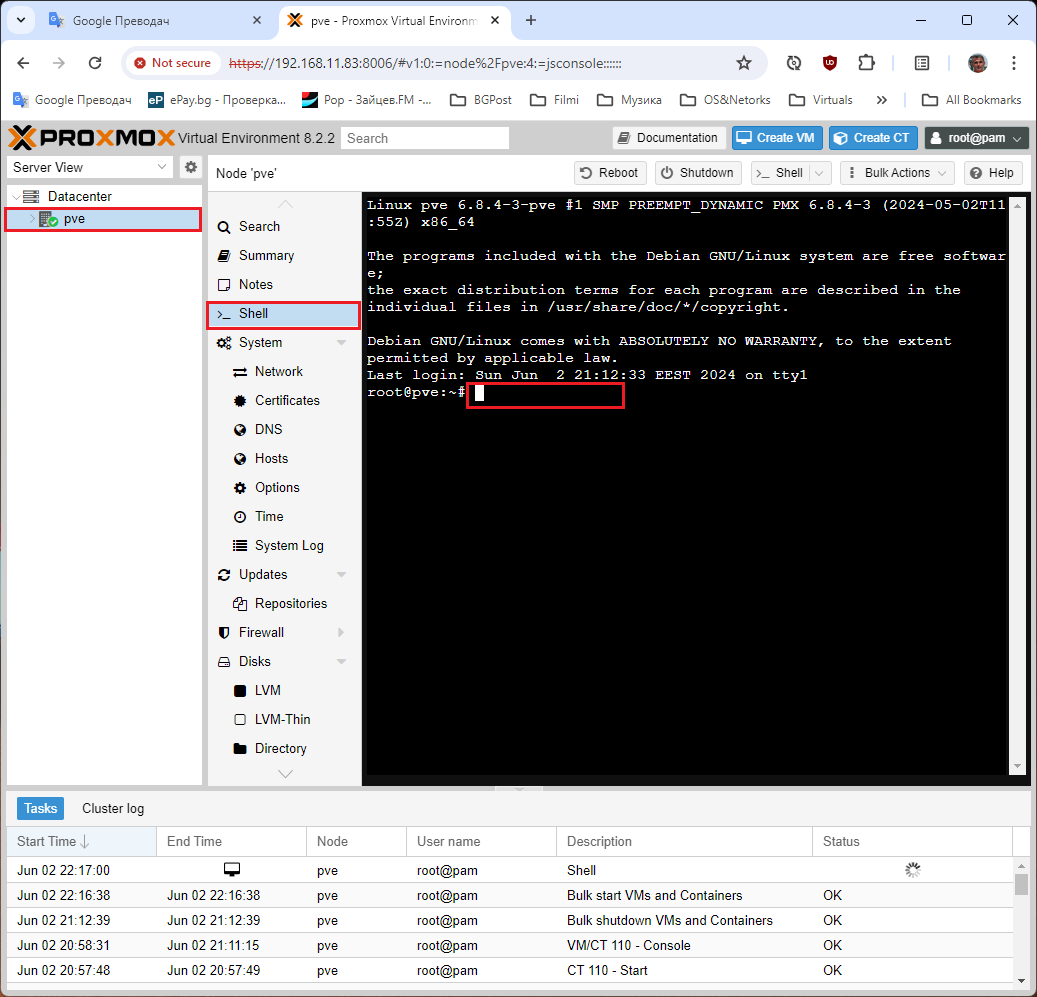Click the sync extension icon near bookmark star

tap(794, 63)
